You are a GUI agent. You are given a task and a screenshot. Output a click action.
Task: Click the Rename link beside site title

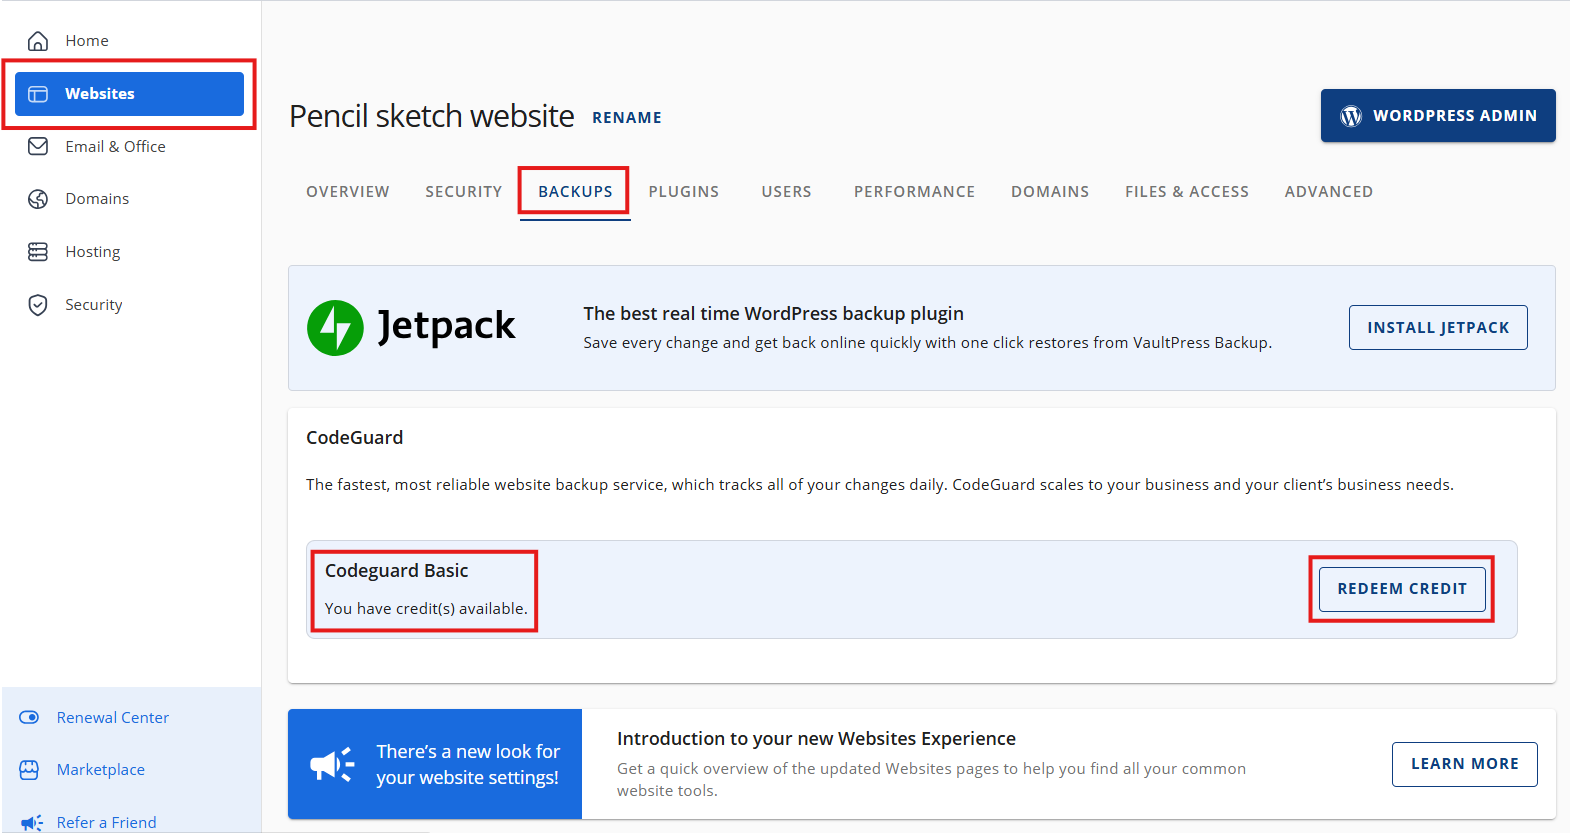click(x=627, y=118)
